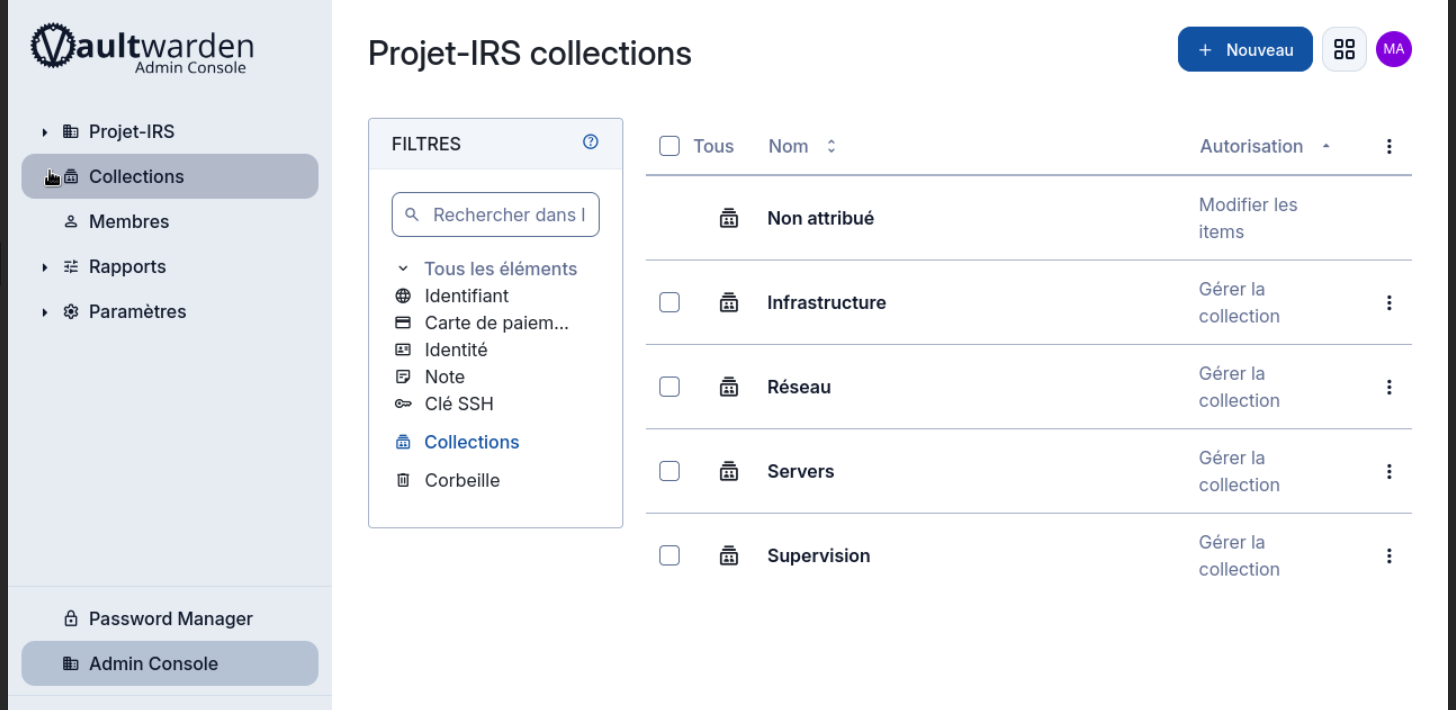The height and width of the screenshot is (710, 1456).
Task: Click the Paramètres gear icon
Action: [x=70, y=312]
